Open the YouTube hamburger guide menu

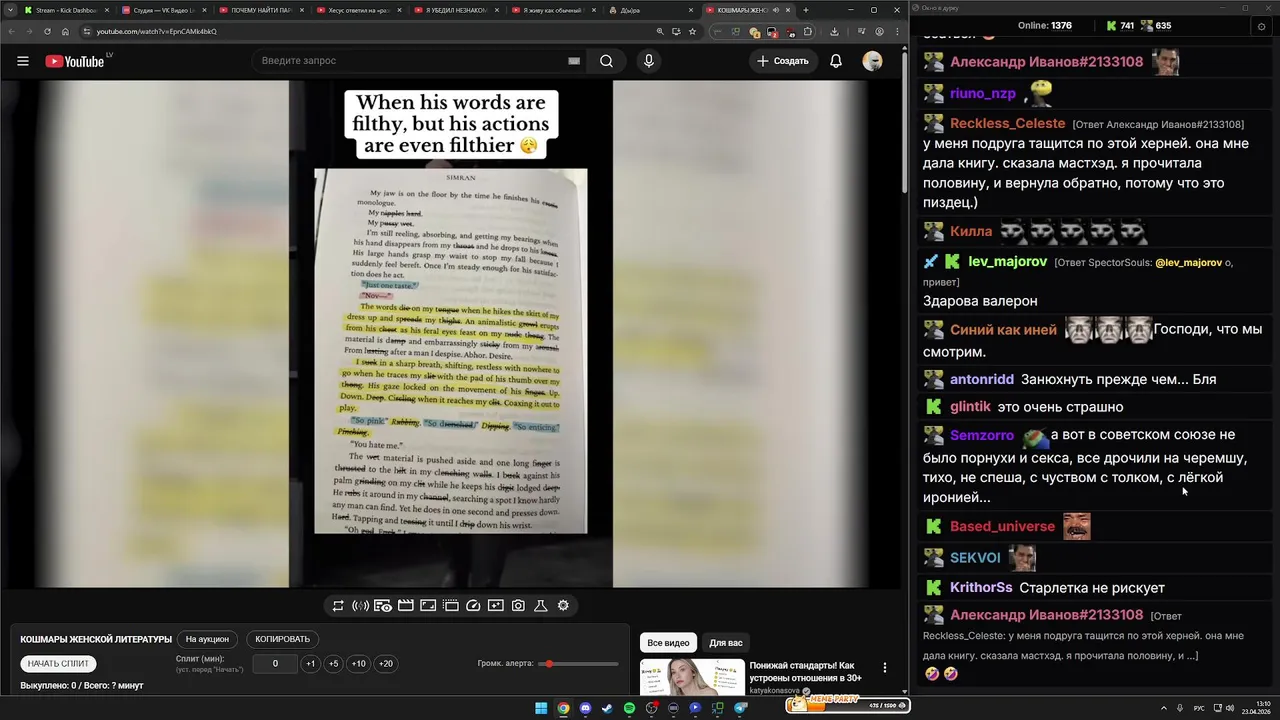[x=22, y=61]
